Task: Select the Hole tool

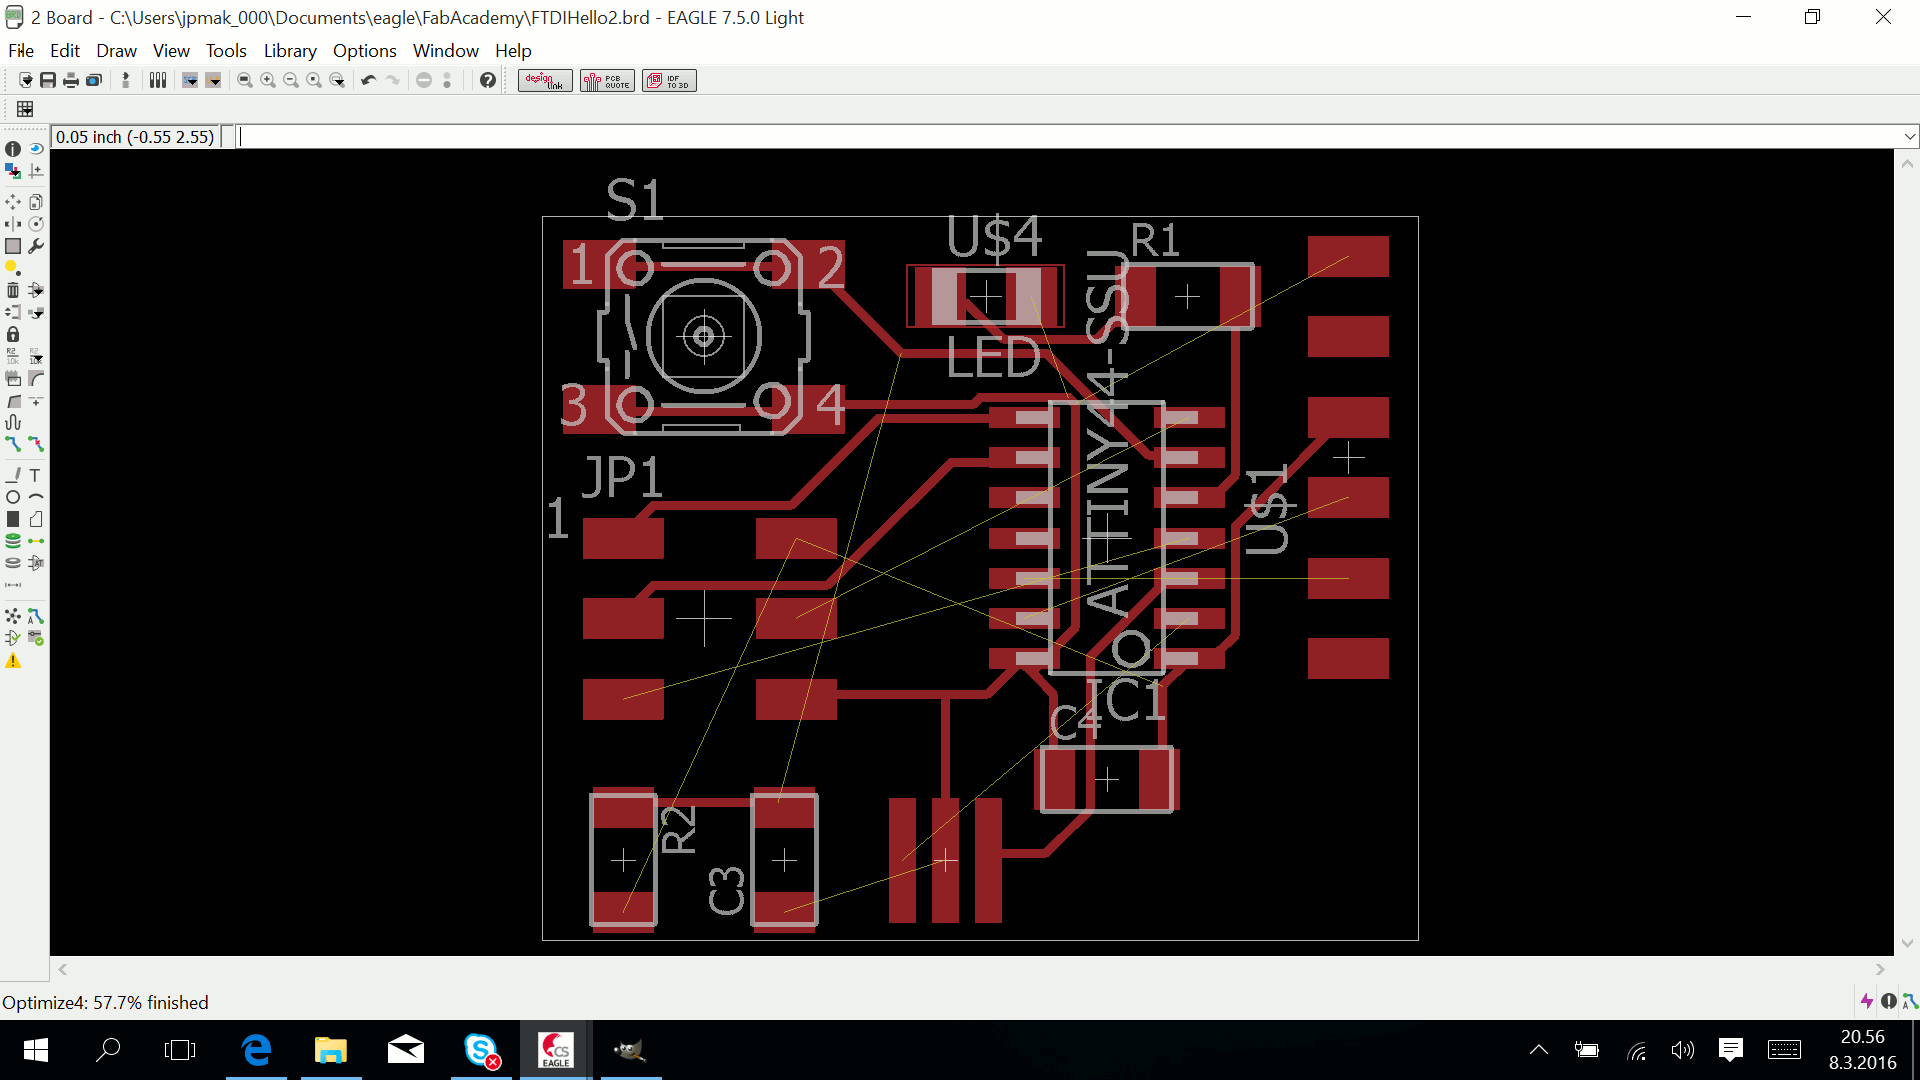Action: [x=13, y=563]
